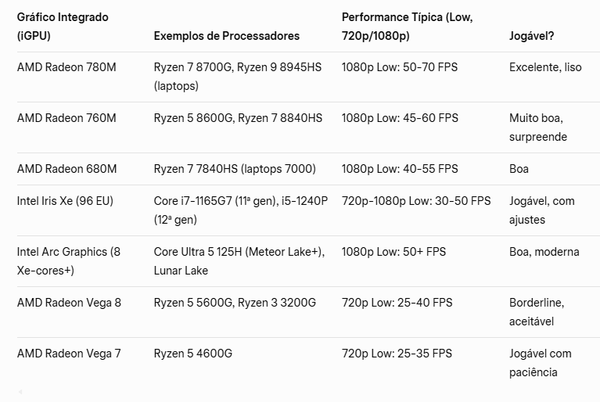The width and height of the screenshot is (600, 402).
Task: Click the 'Performance Típica' column header
Action: [x=407, y=27]
